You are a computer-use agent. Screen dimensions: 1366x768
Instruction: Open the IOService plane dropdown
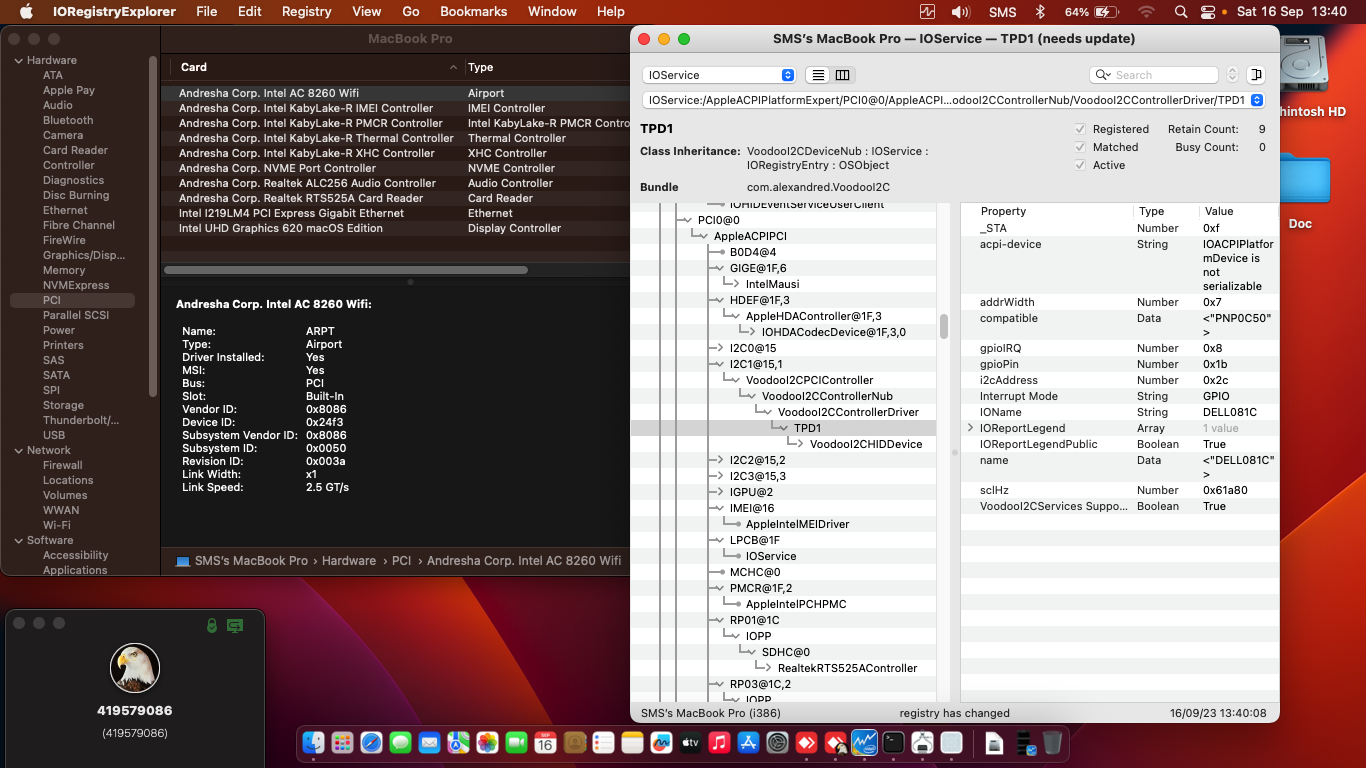[x=719, y=75]
